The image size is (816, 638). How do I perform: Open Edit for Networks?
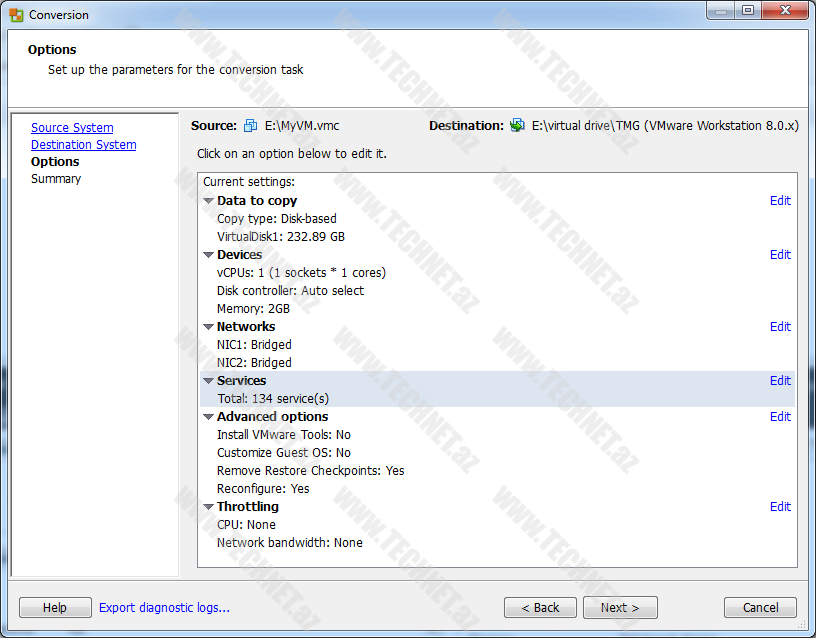780,327
